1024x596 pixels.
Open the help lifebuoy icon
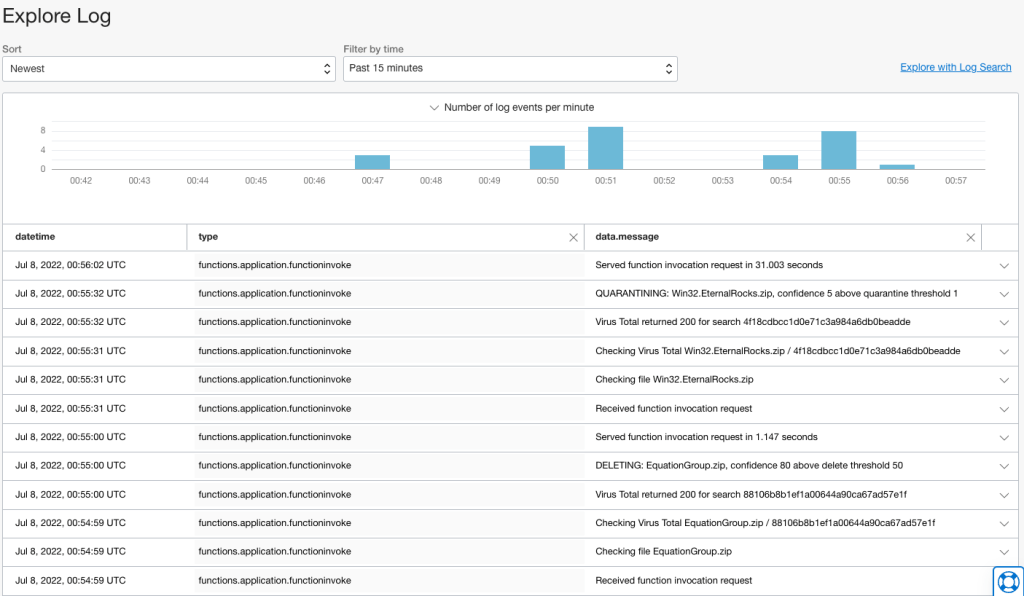pos(1007,581)
